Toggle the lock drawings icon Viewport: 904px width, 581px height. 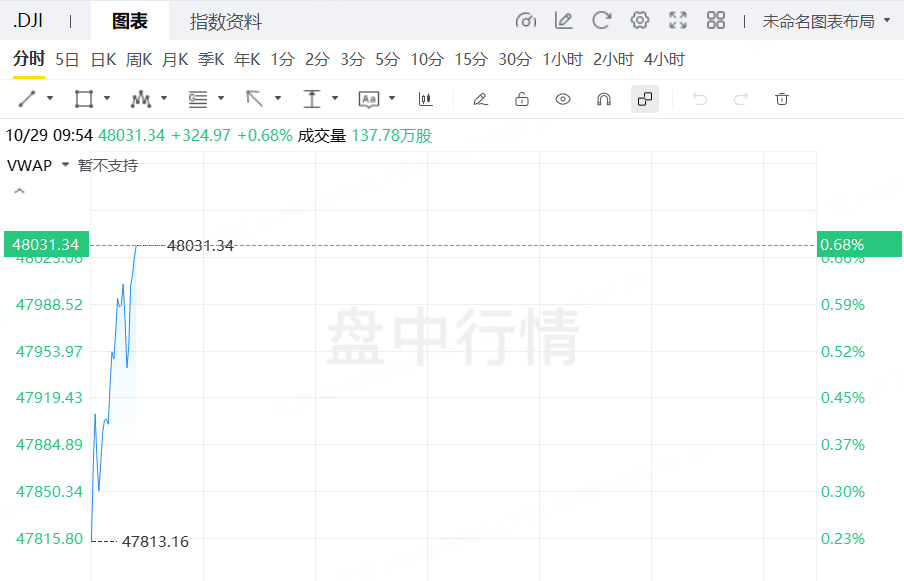[x=521, y=99]
